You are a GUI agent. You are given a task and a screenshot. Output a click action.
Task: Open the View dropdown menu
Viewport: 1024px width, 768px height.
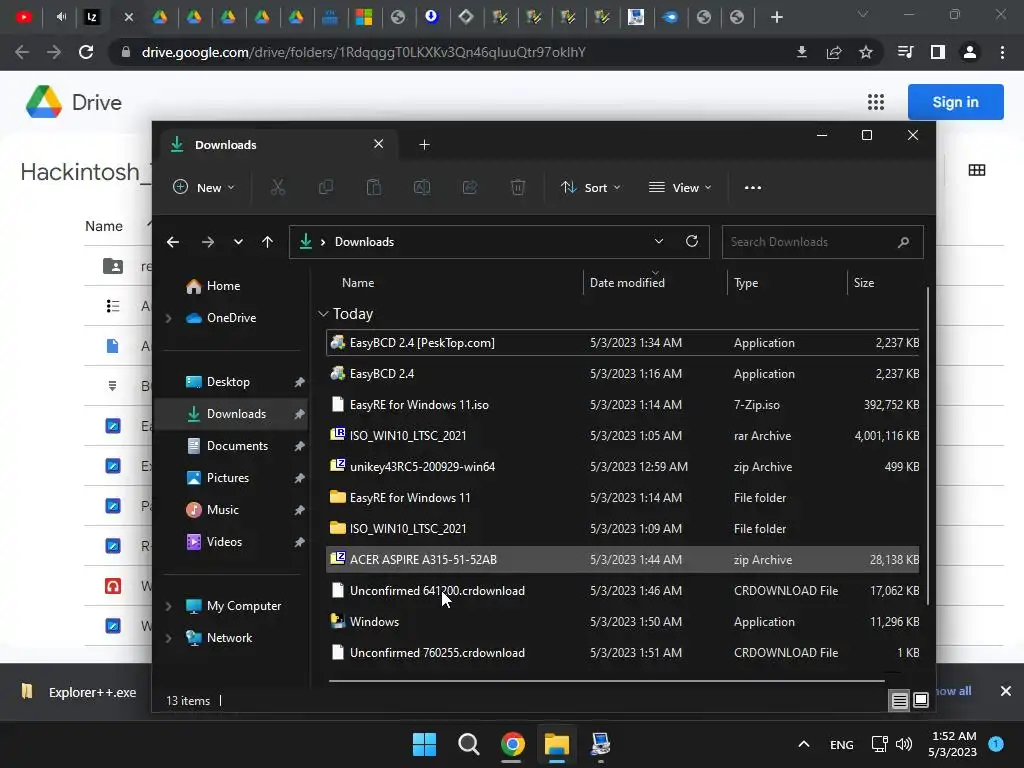[x=680, y=187]
